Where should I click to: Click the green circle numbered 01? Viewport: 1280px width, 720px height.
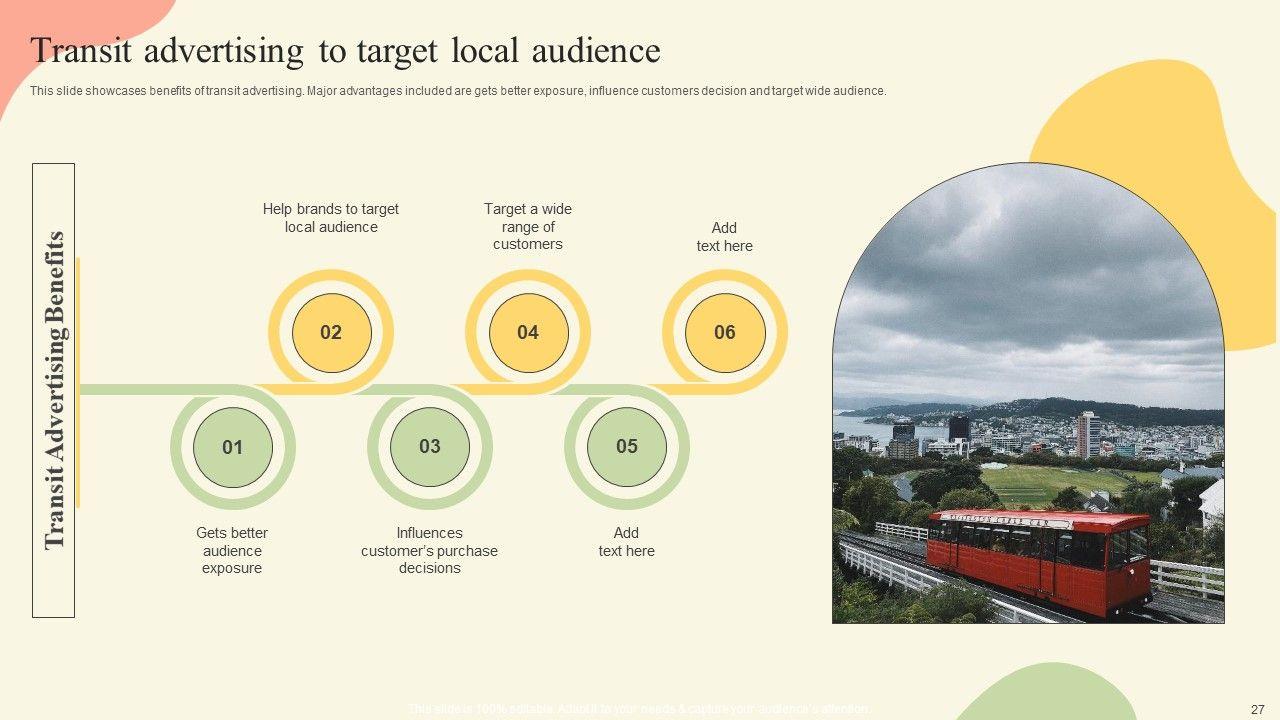click(x=232, y=447)
